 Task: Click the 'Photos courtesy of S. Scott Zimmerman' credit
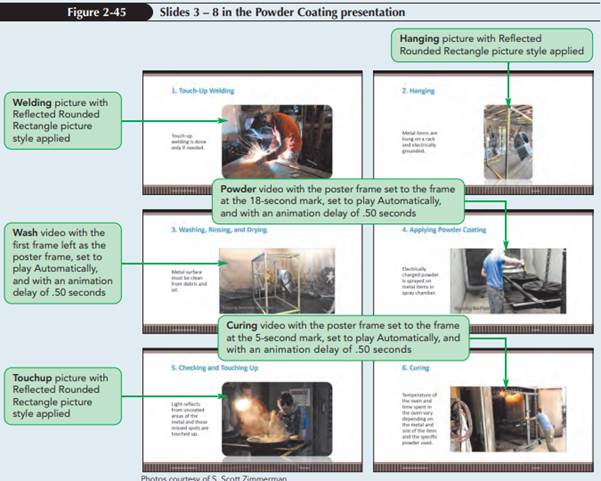click(x=213, y=478)
